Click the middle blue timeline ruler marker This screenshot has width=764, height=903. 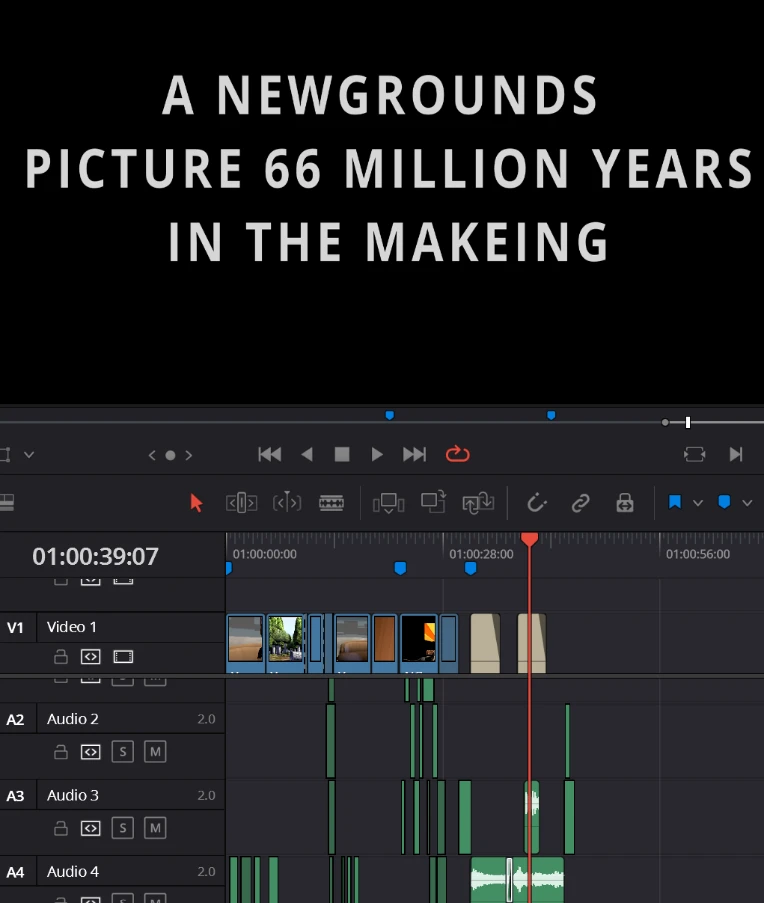click(400, 568)
